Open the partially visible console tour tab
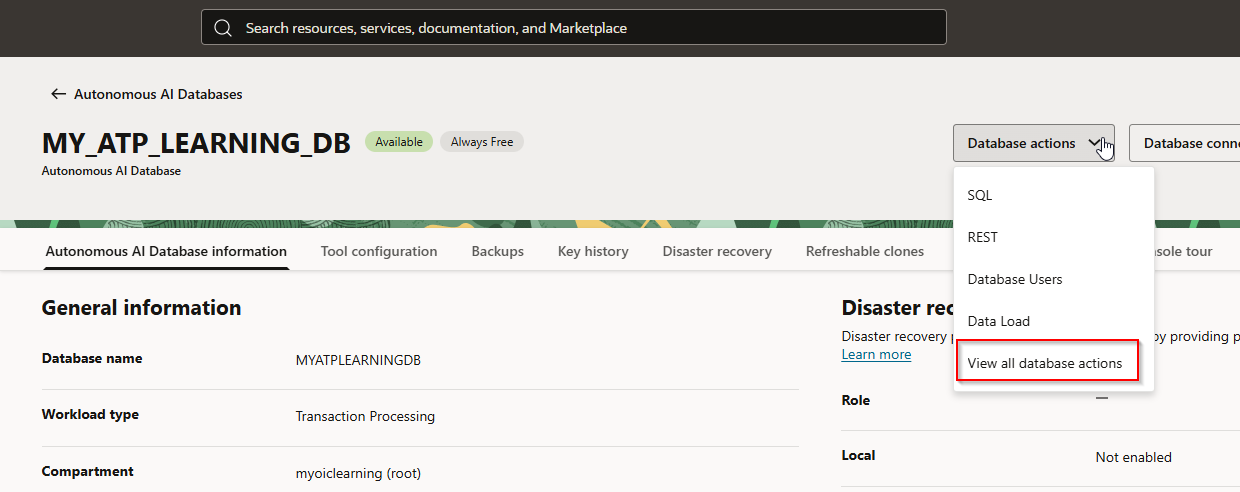 coord(1183,251)
